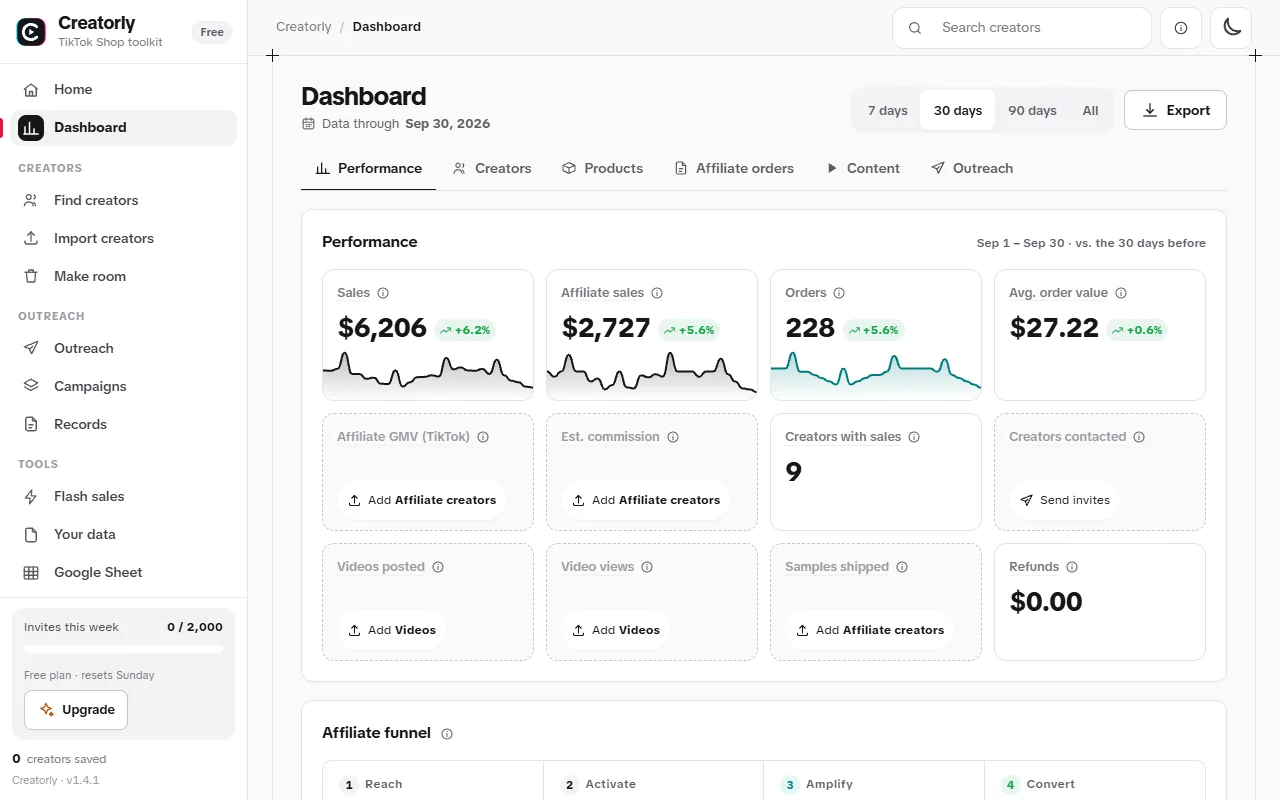The image size is (1280, 800).
Task: Open Find creators in sidebar
Action: click(124, 200)
